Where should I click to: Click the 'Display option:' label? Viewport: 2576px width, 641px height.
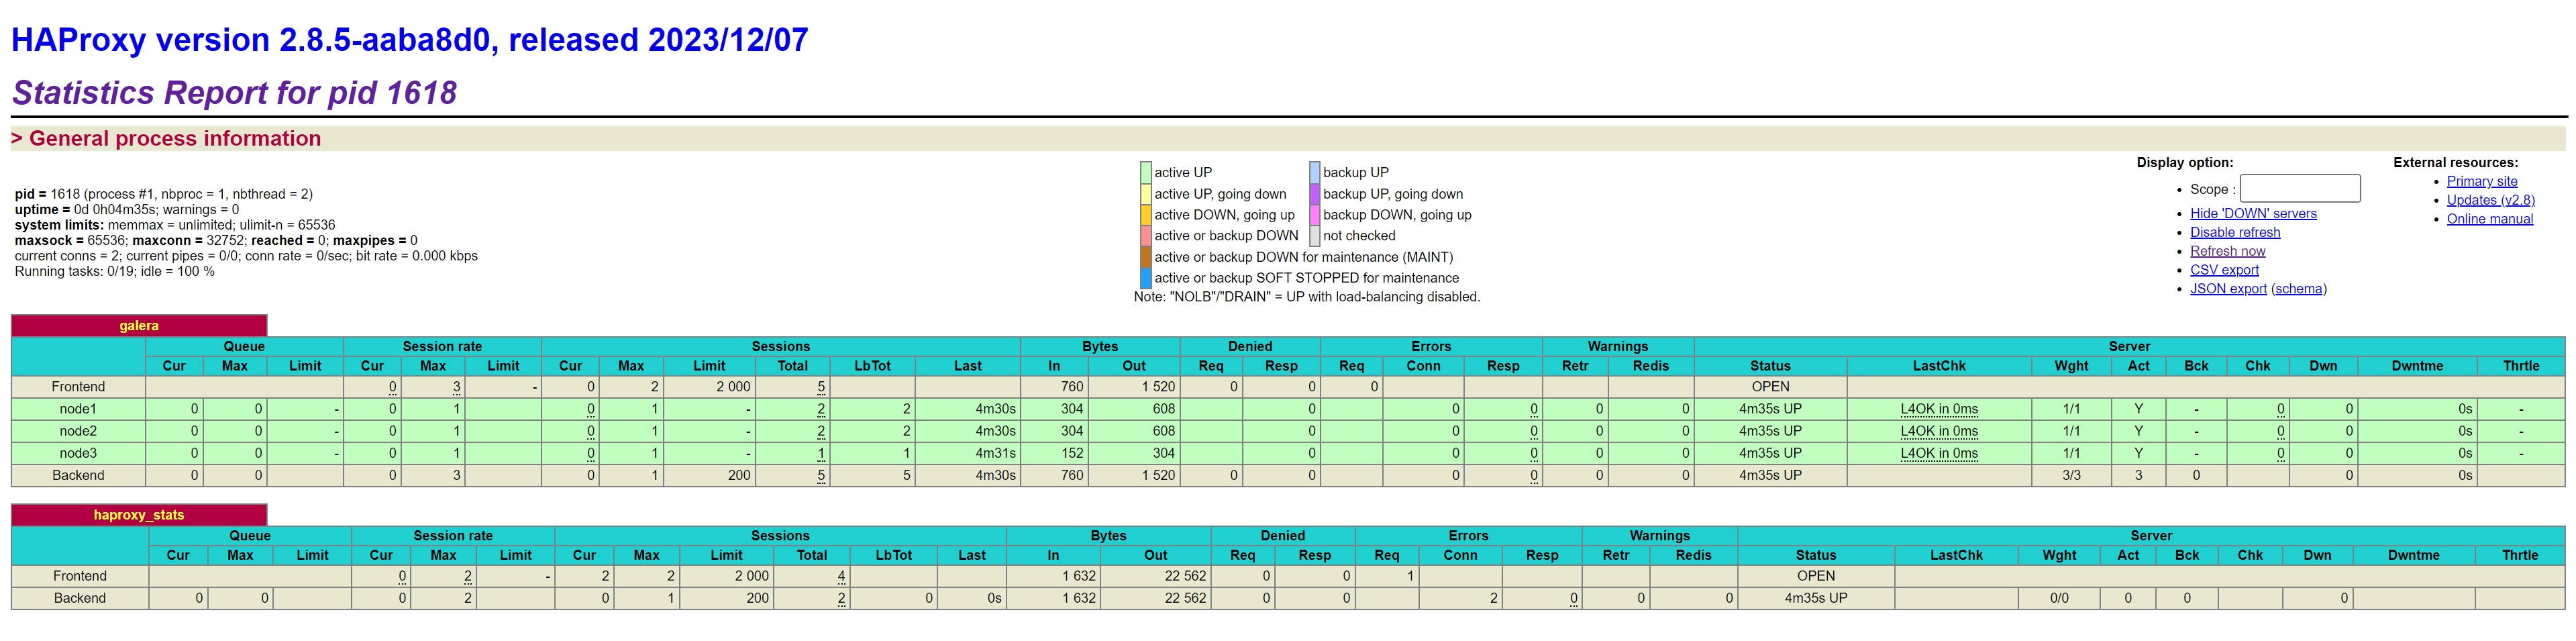click(2185, 163)
